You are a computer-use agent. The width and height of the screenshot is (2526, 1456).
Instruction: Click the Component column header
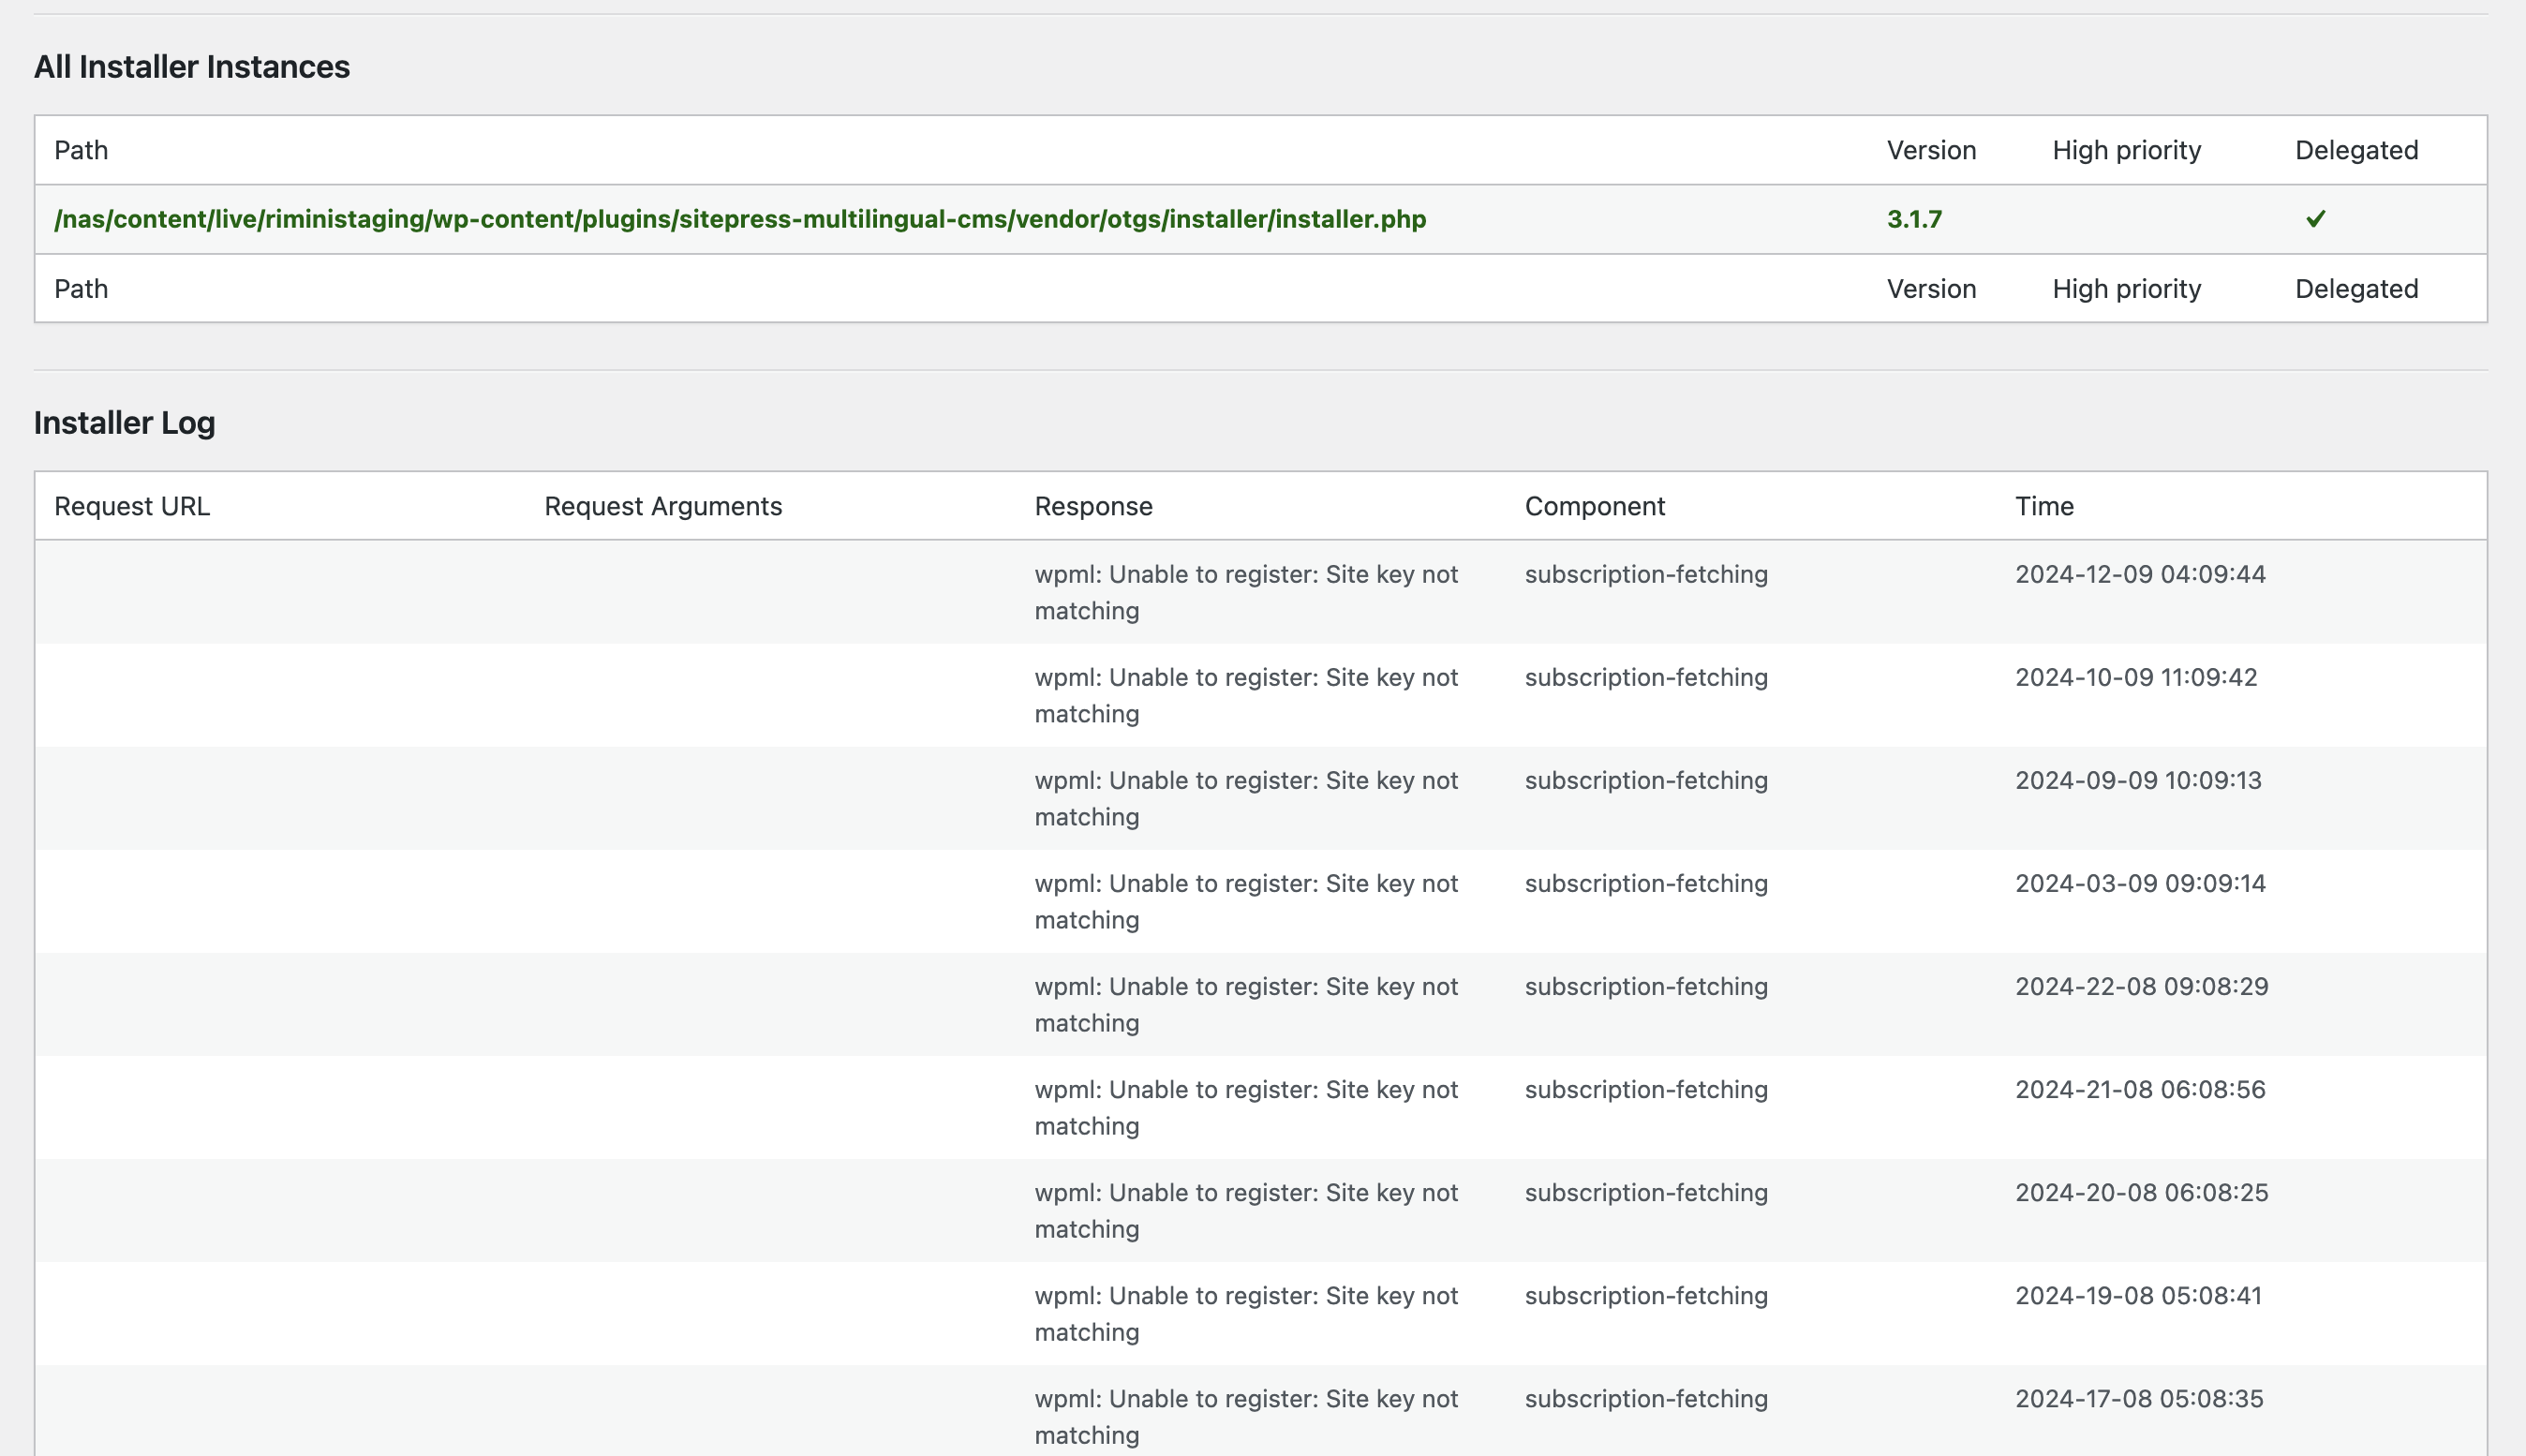1594,506
